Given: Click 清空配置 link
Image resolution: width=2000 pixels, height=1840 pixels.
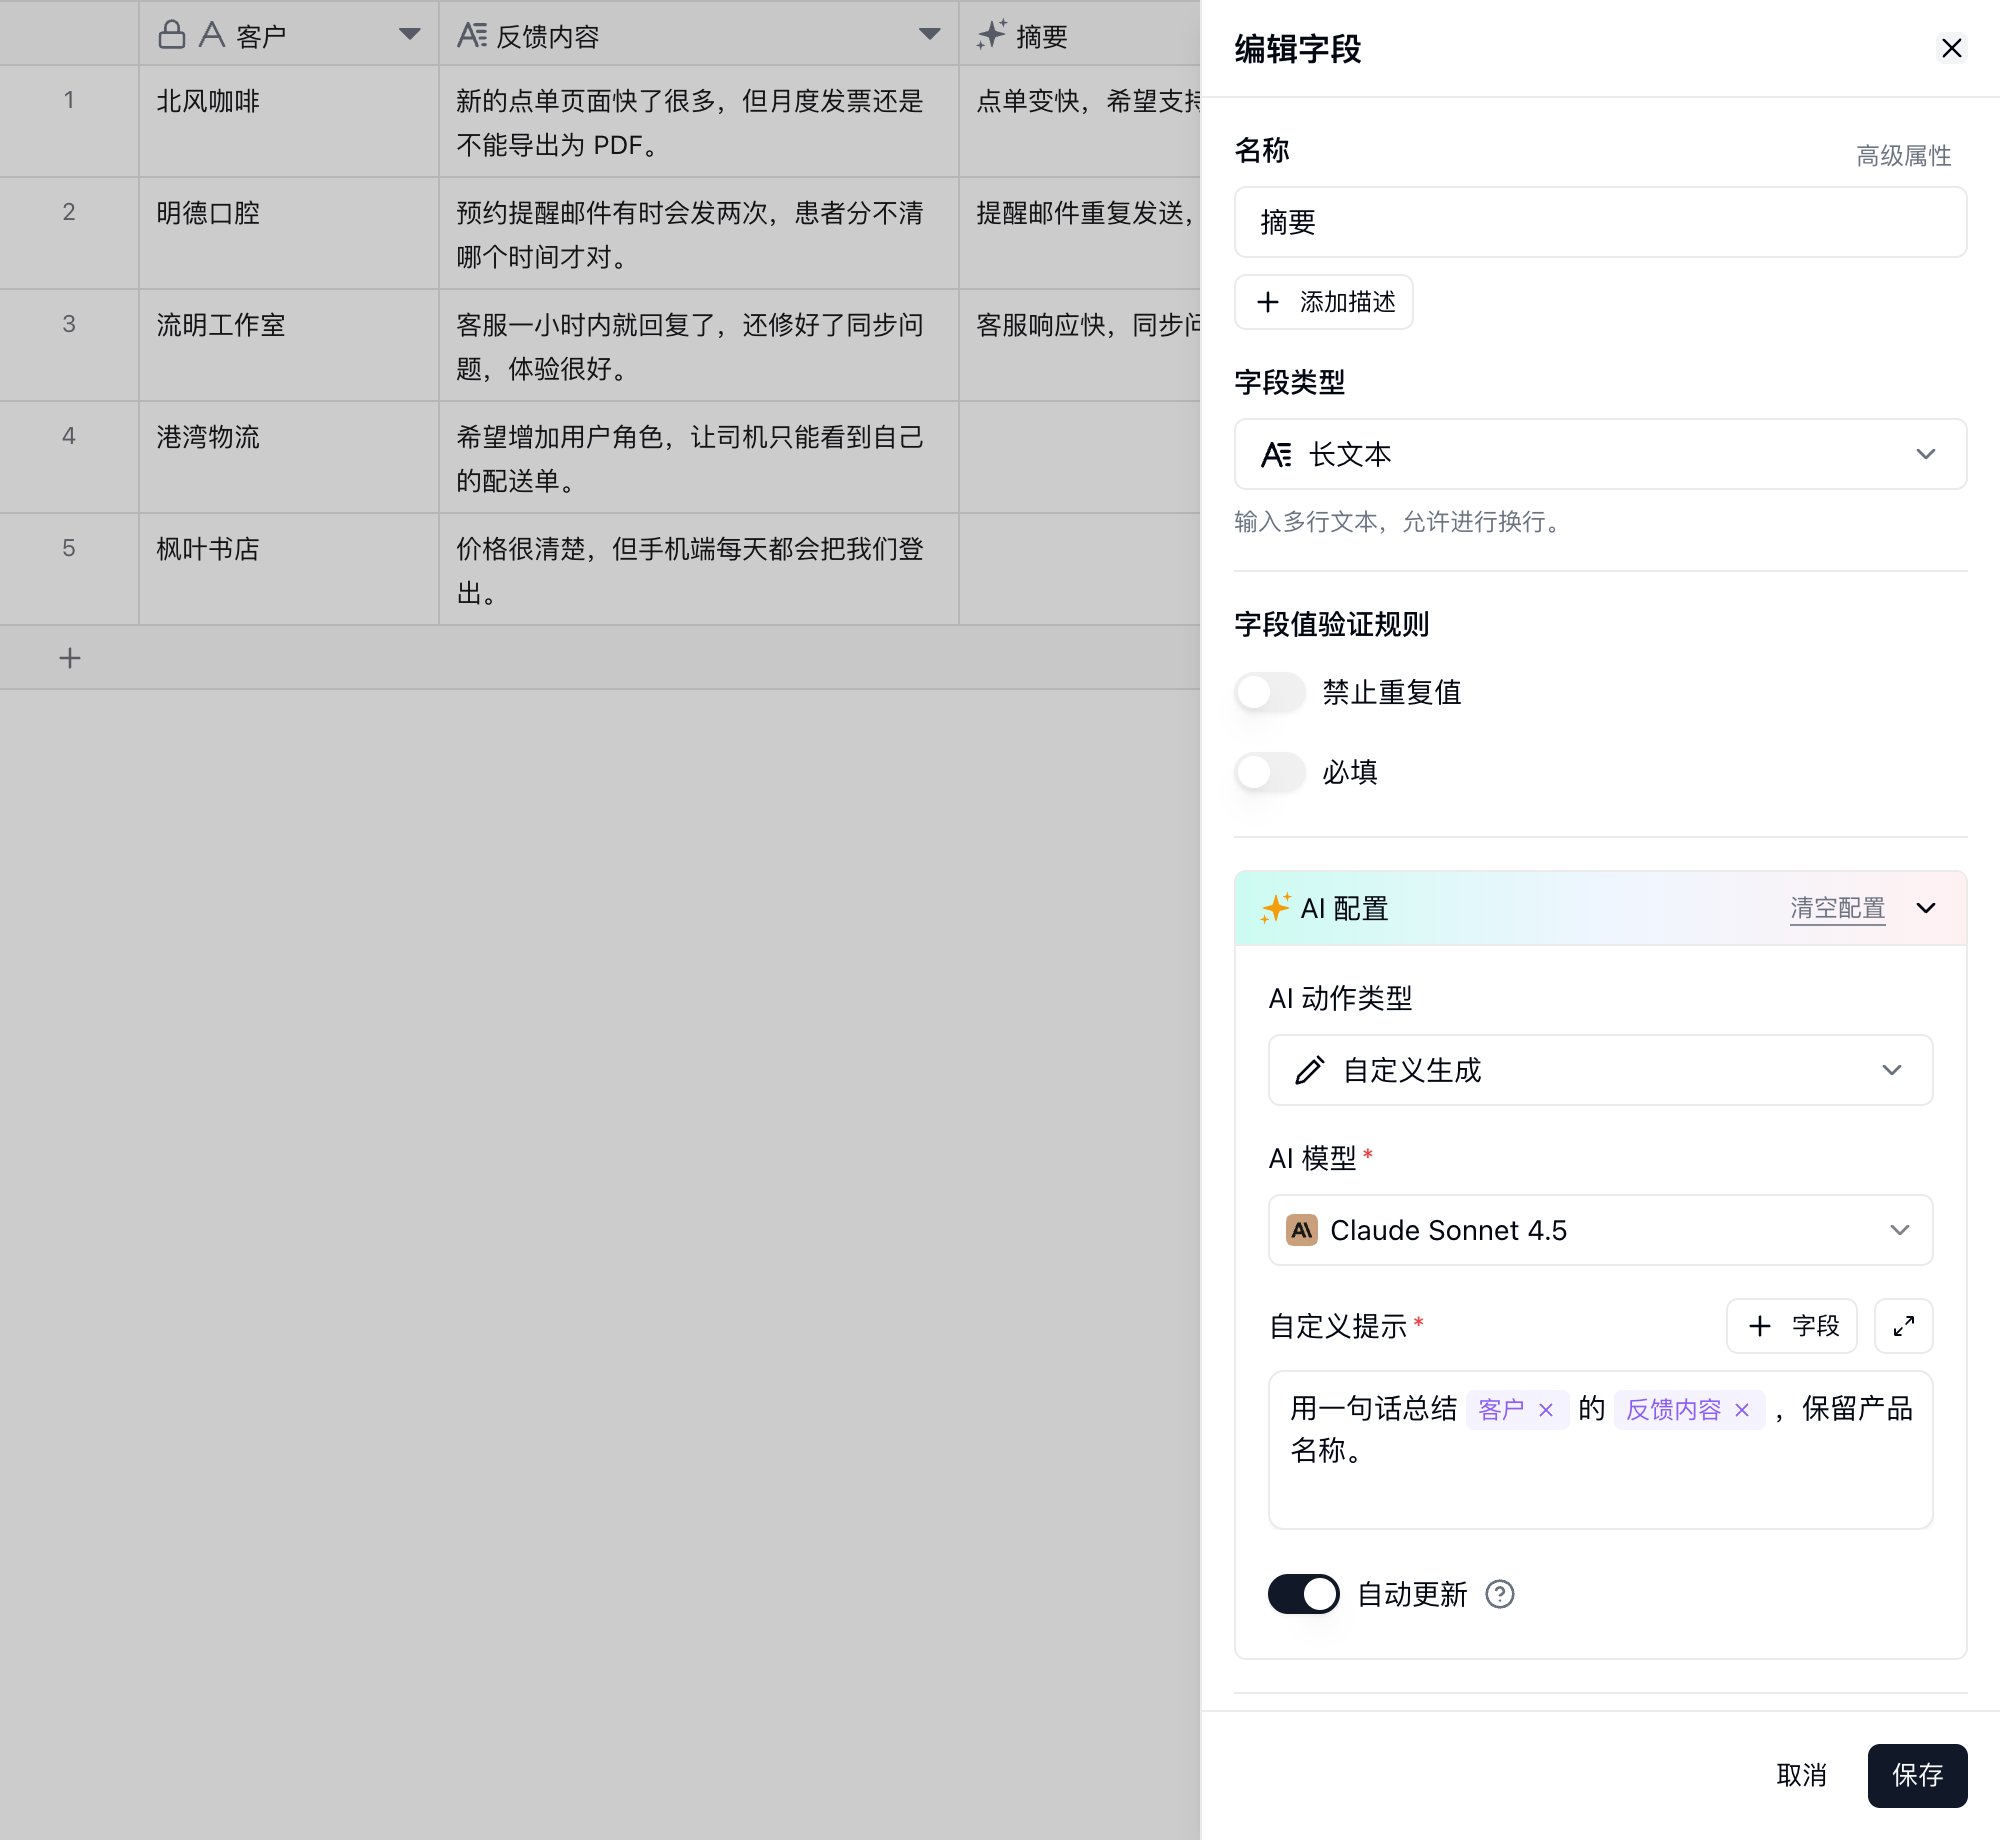Looking at the screenshot, I should (1837, 908).
